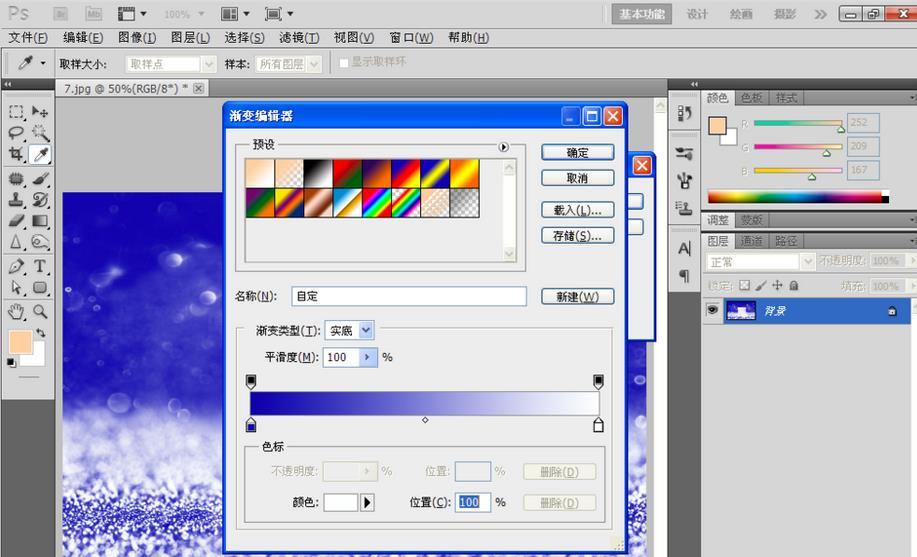
Task: Expand the 平滑度 slider arrow
Action: (368, 357)
